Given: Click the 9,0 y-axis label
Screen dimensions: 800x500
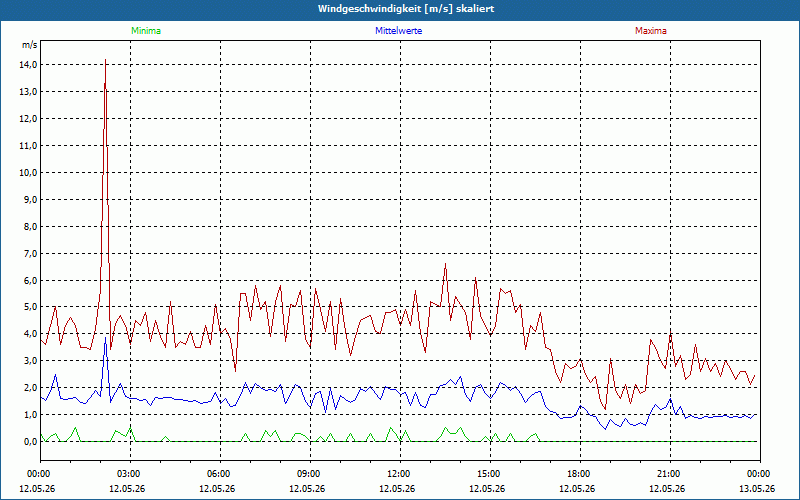Looking at the screenshot, I should click(x=31, y=199).
